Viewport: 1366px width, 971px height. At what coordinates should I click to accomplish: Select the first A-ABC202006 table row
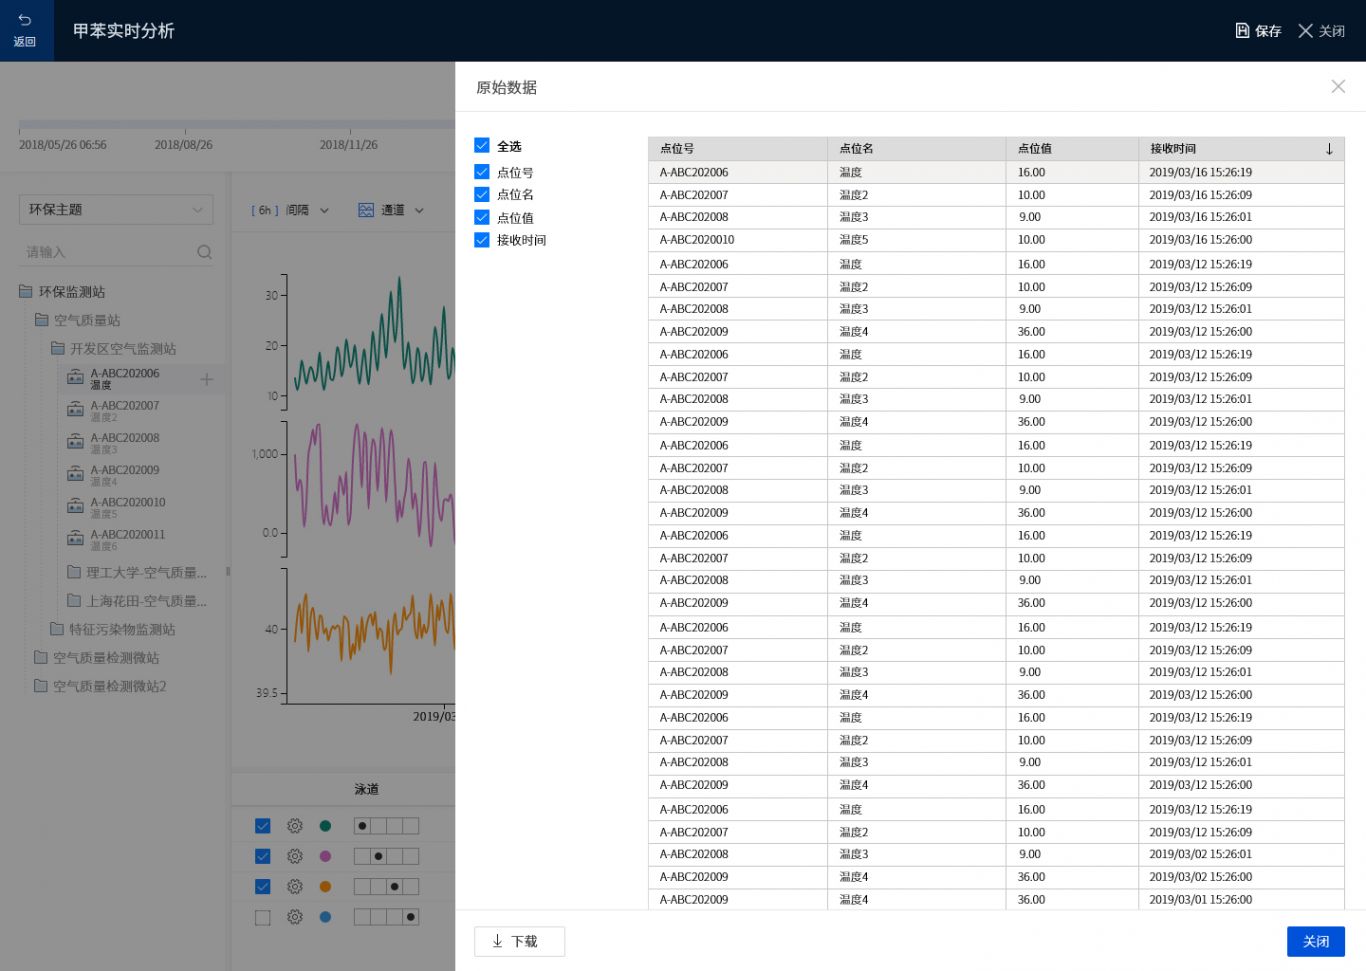click(x=996, y=172)
